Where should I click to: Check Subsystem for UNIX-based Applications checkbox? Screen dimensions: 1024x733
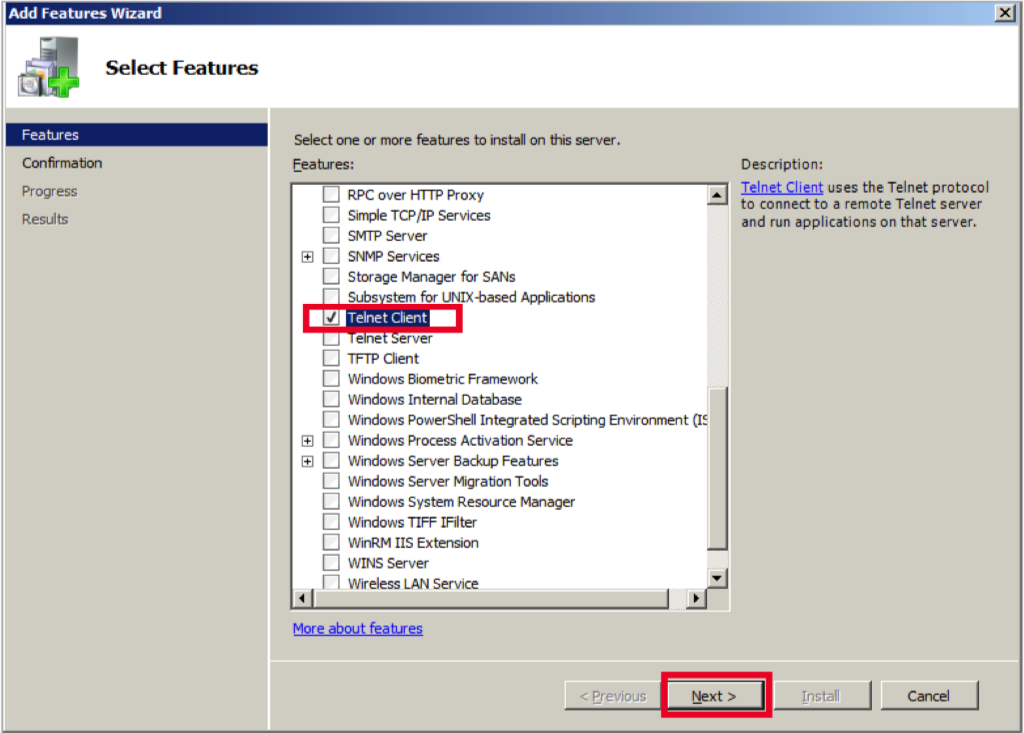tap(331, 297)
